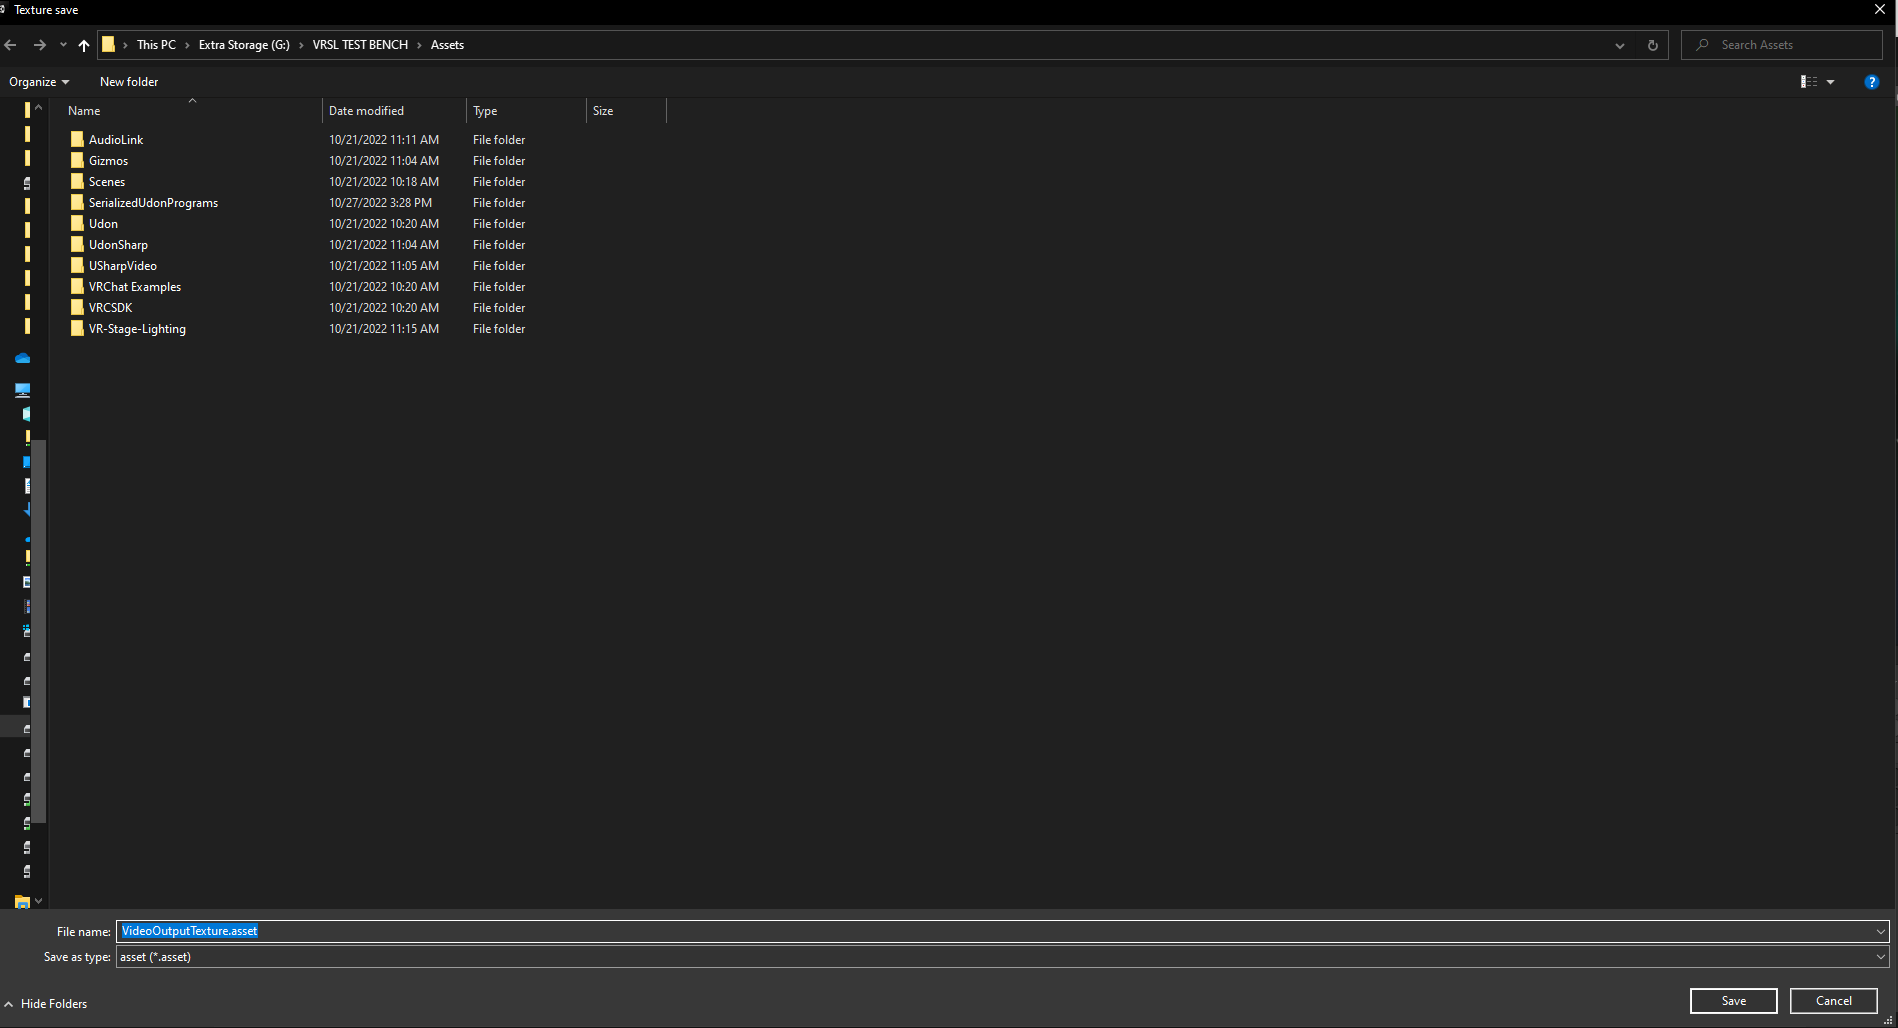
Task: Select the VRChat Examples folder icon
Action: tap(77, 286)
